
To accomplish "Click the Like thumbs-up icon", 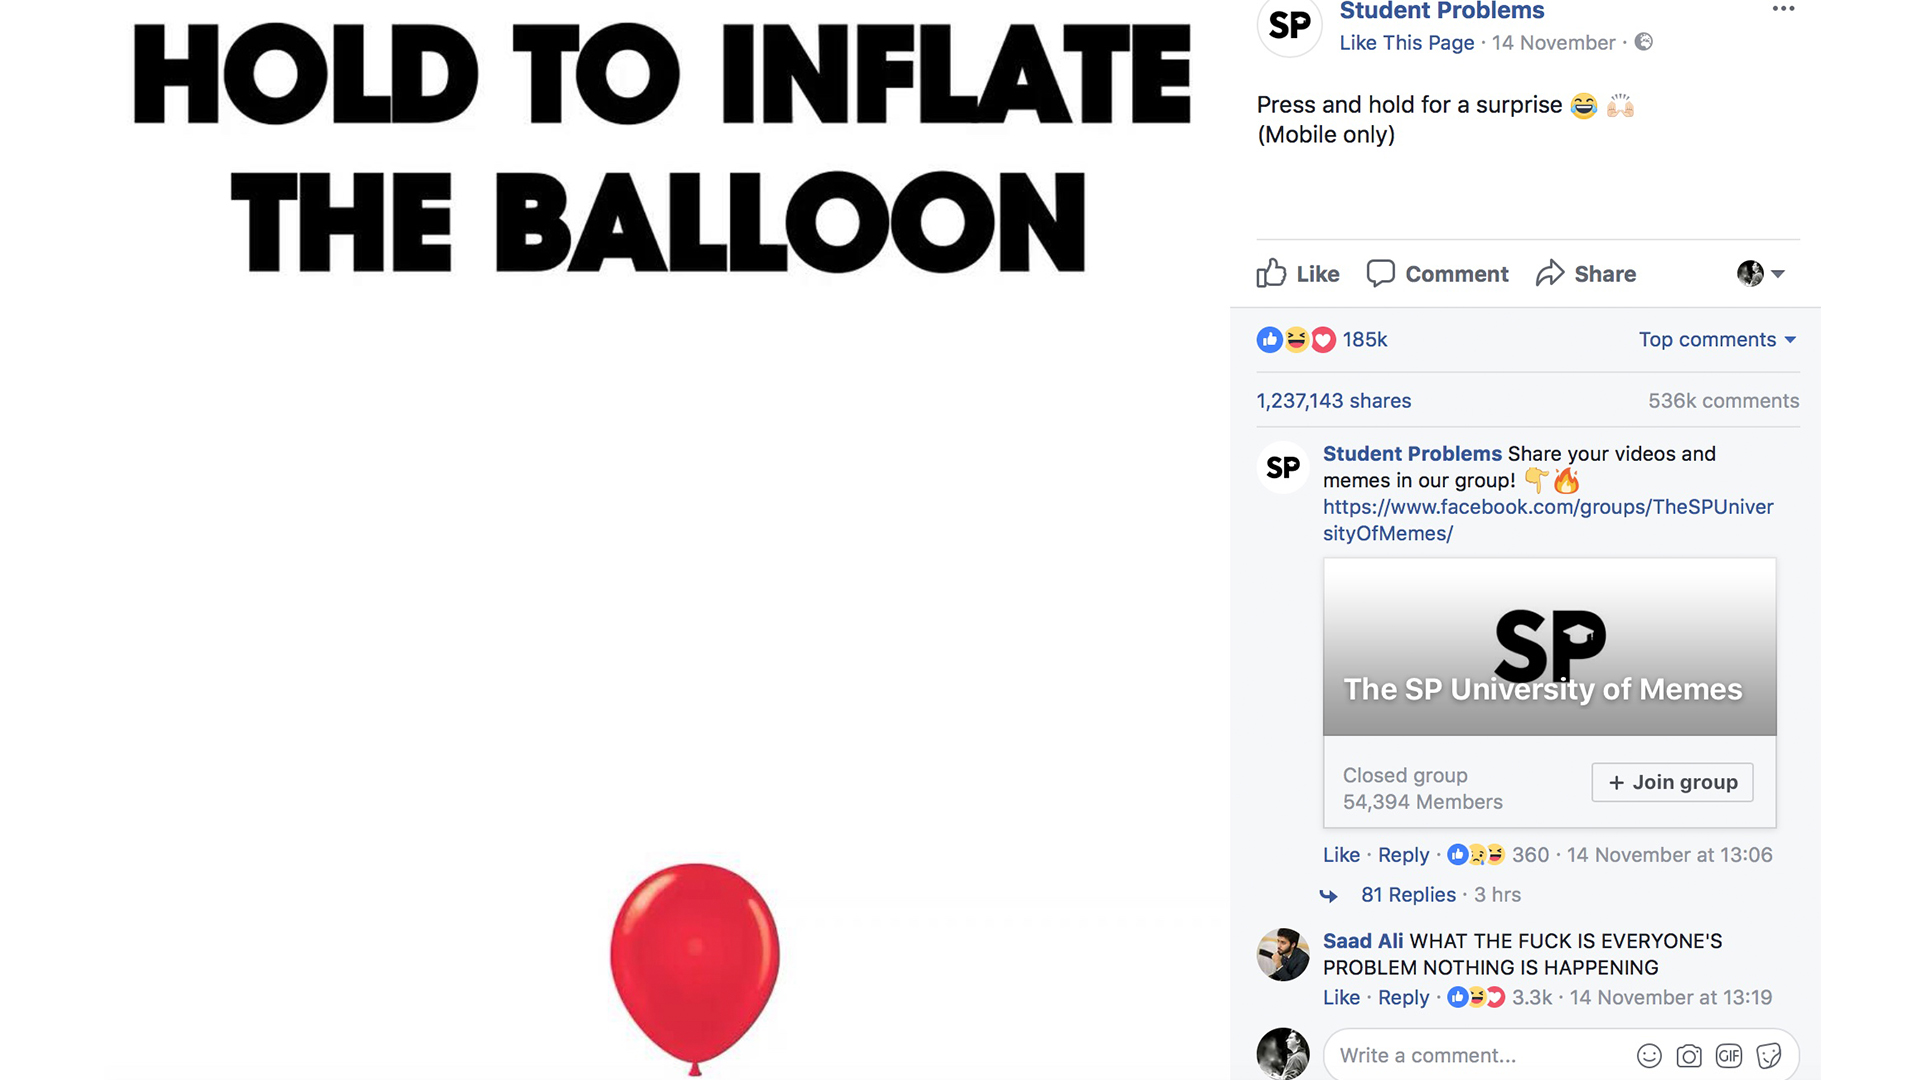I will point(1271,273).
